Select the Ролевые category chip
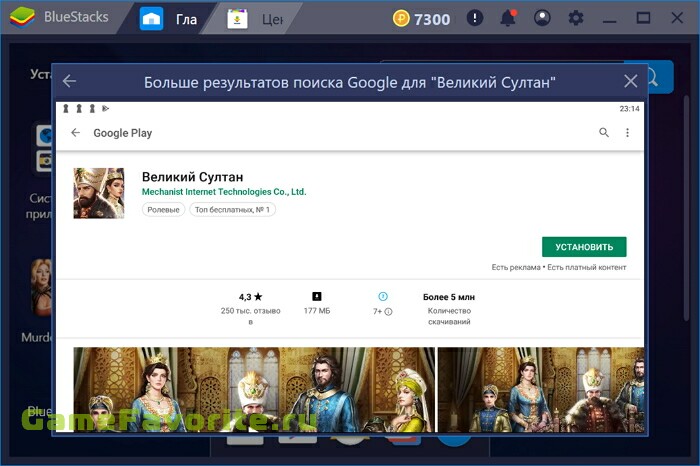Image resolution: width=700 pixels, height=466 pixels. [163, 209]
